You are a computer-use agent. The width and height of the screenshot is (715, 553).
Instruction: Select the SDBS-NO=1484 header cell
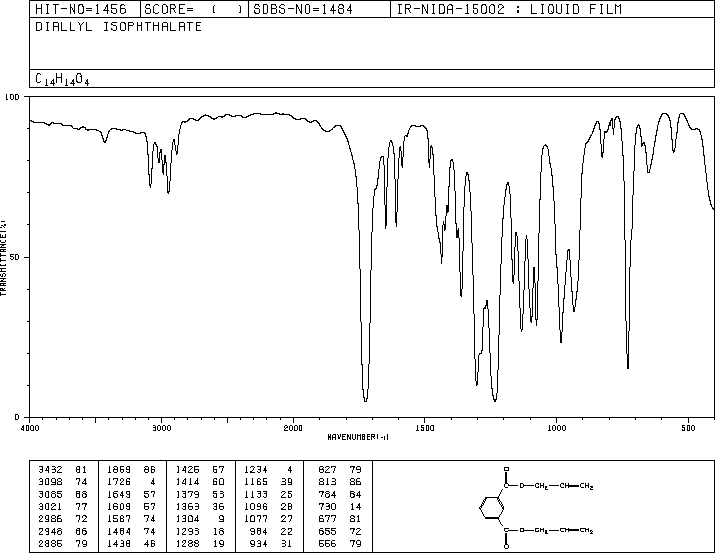(319, 9)
